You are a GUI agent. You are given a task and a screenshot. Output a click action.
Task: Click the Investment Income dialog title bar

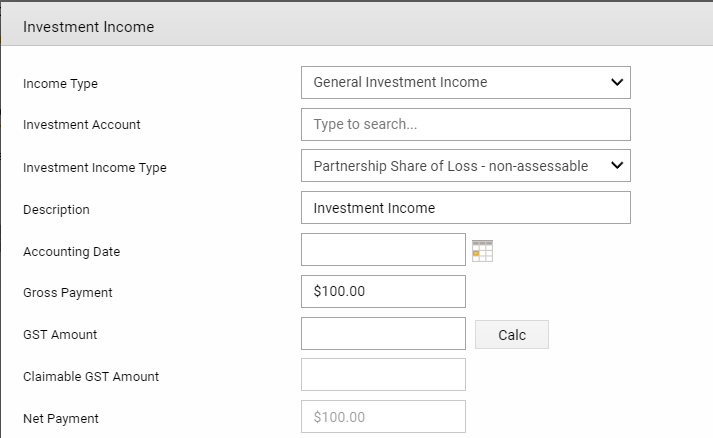click(x=357, y=25)
